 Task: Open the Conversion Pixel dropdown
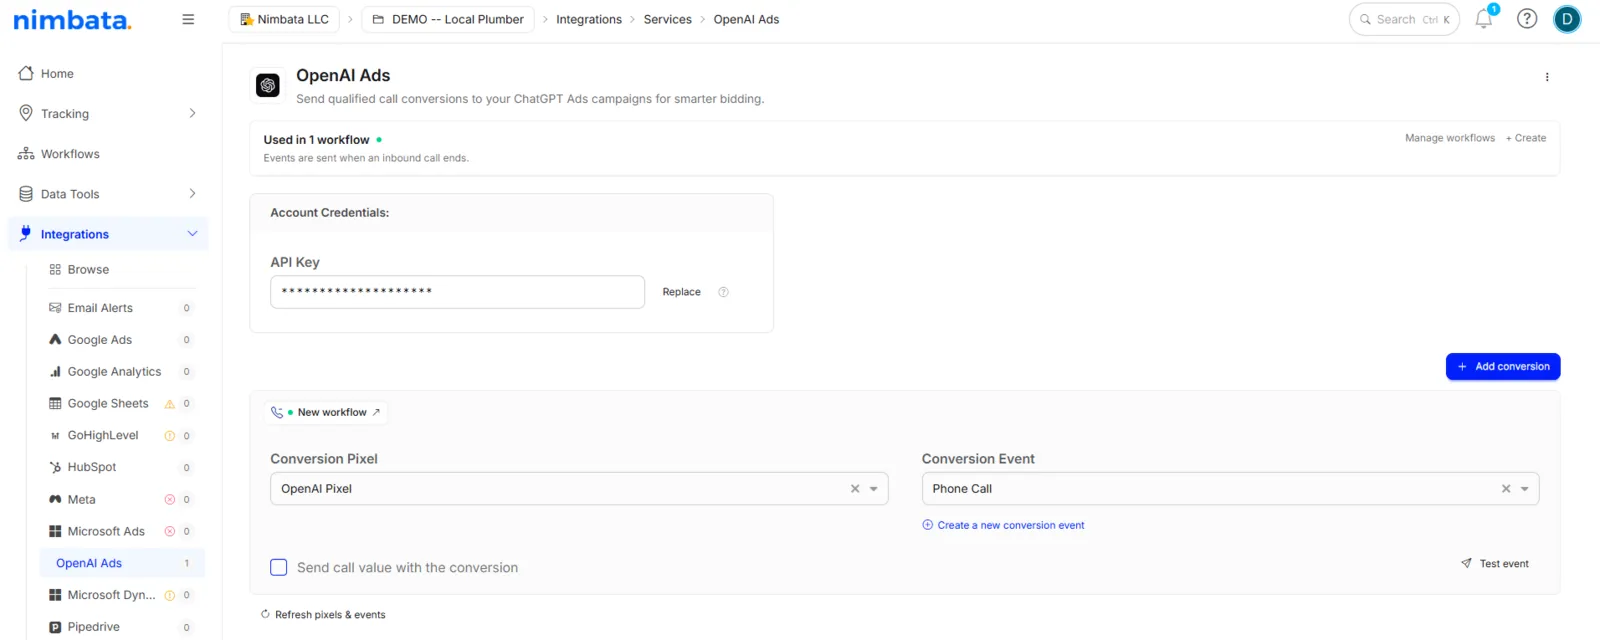(x=579, y=489)
